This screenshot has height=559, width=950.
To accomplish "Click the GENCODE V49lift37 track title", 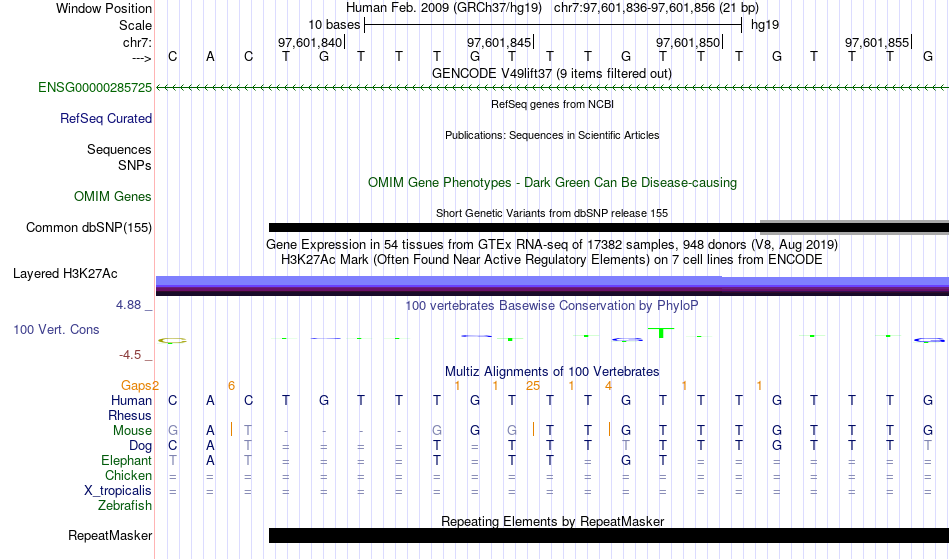I will pos(551,74).
